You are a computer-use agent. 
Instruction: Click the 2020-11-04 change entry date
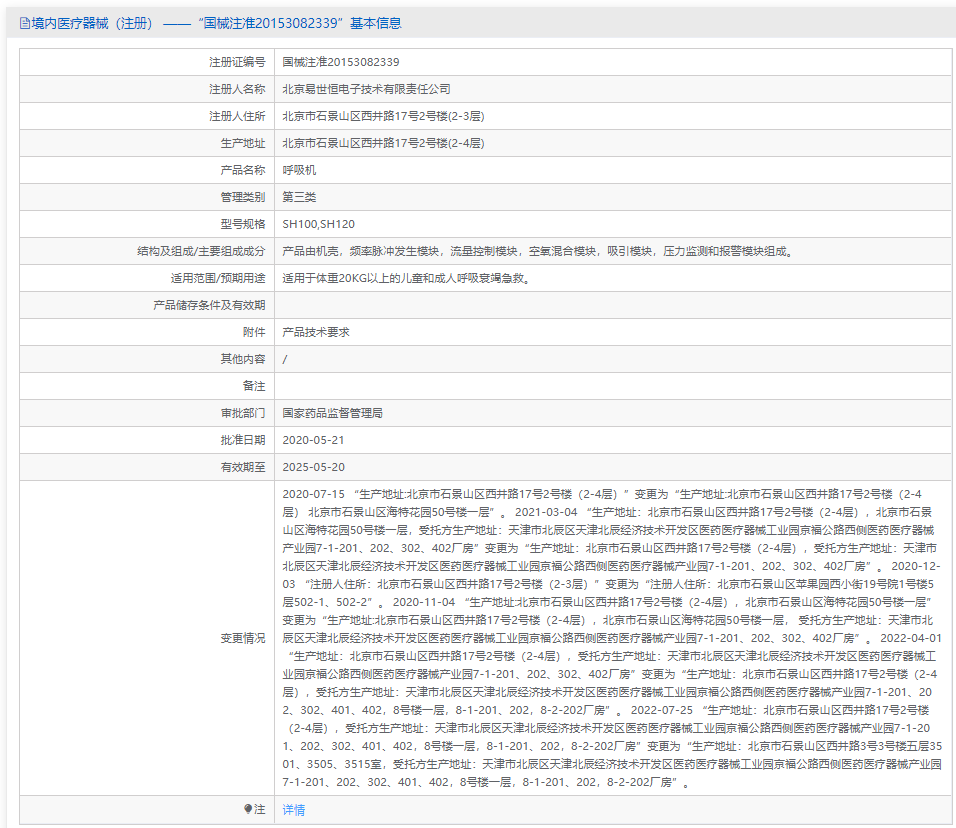424,602
